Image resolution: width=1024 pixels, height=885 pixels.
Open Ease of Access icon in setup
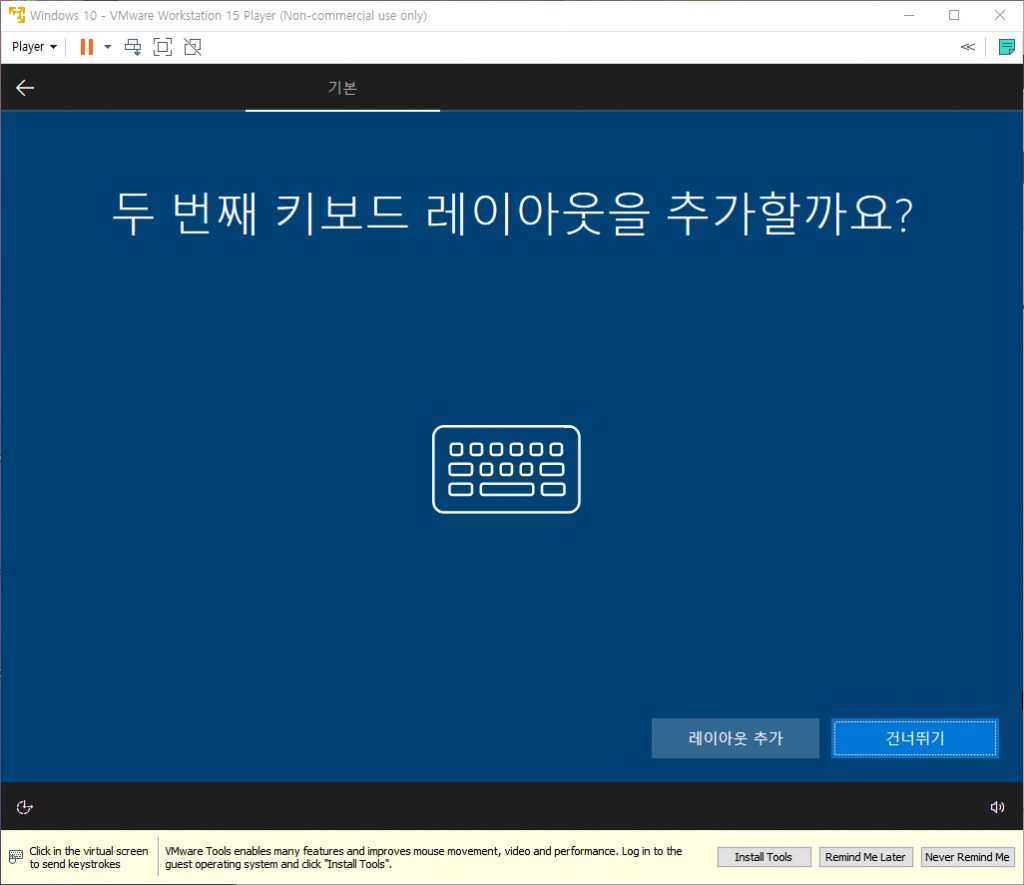point(26,807)
